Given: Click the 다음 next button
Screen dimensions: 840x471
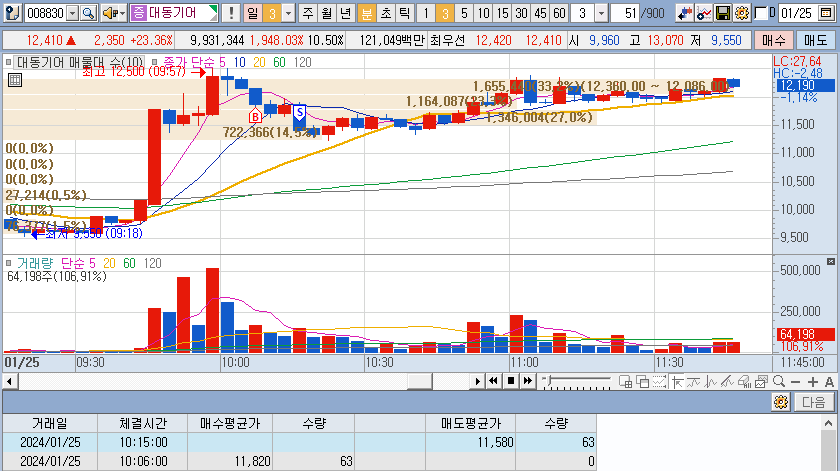Looking at the screenshot, I should point(814,402).
